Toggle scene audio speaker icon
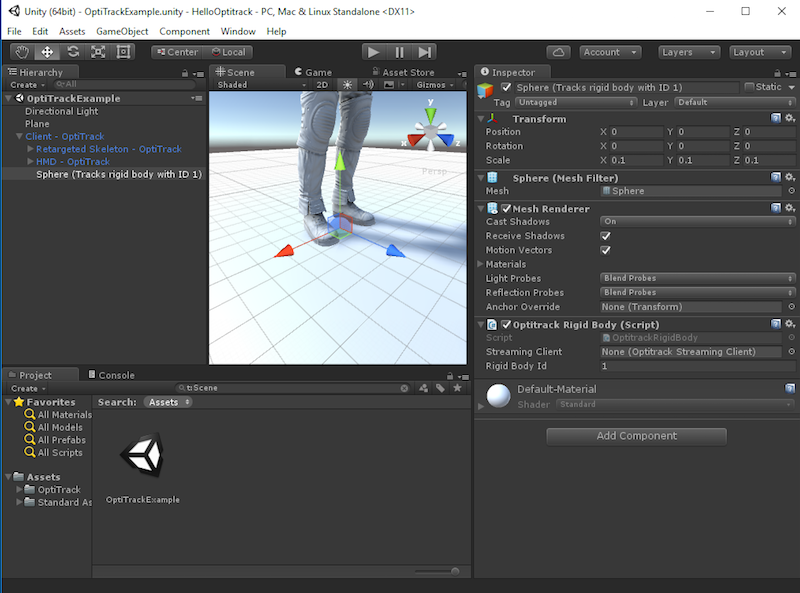The width and height of the screenshot is (800, 593). tap(368, 85)
